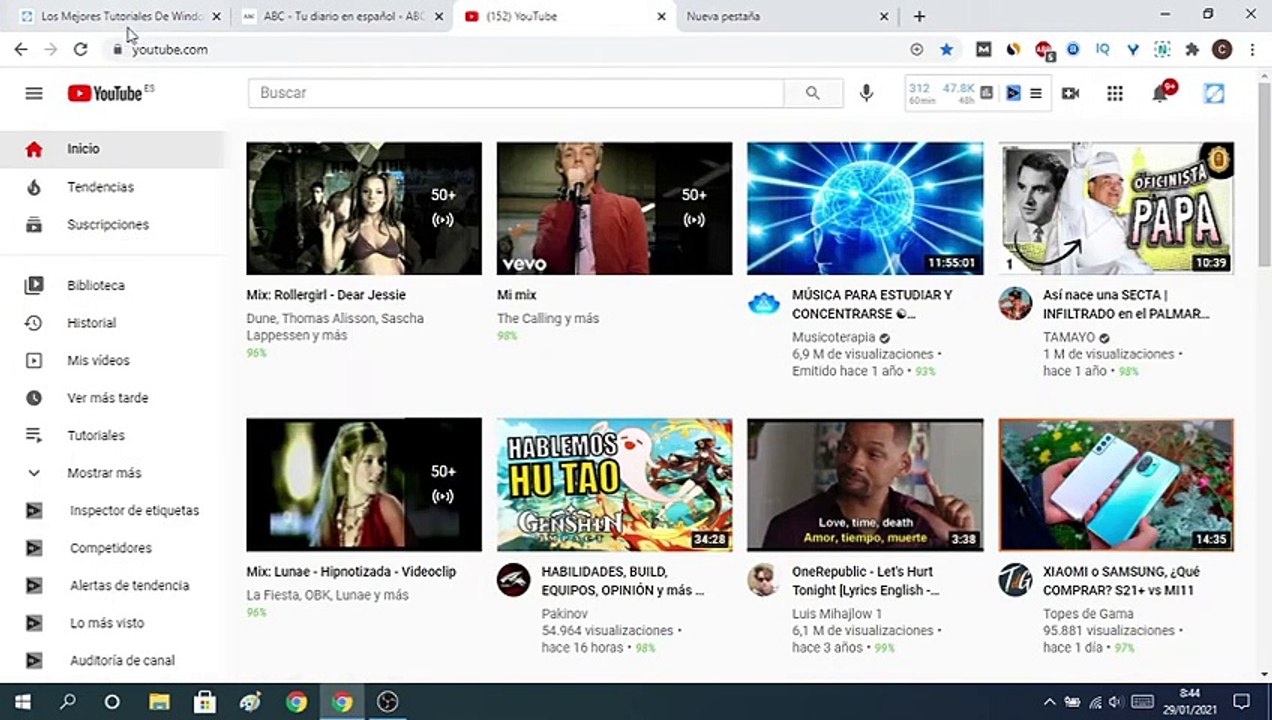Open Auditoría de canal
The width and height of the screenshot is (1272, 720).
[113, 660]
